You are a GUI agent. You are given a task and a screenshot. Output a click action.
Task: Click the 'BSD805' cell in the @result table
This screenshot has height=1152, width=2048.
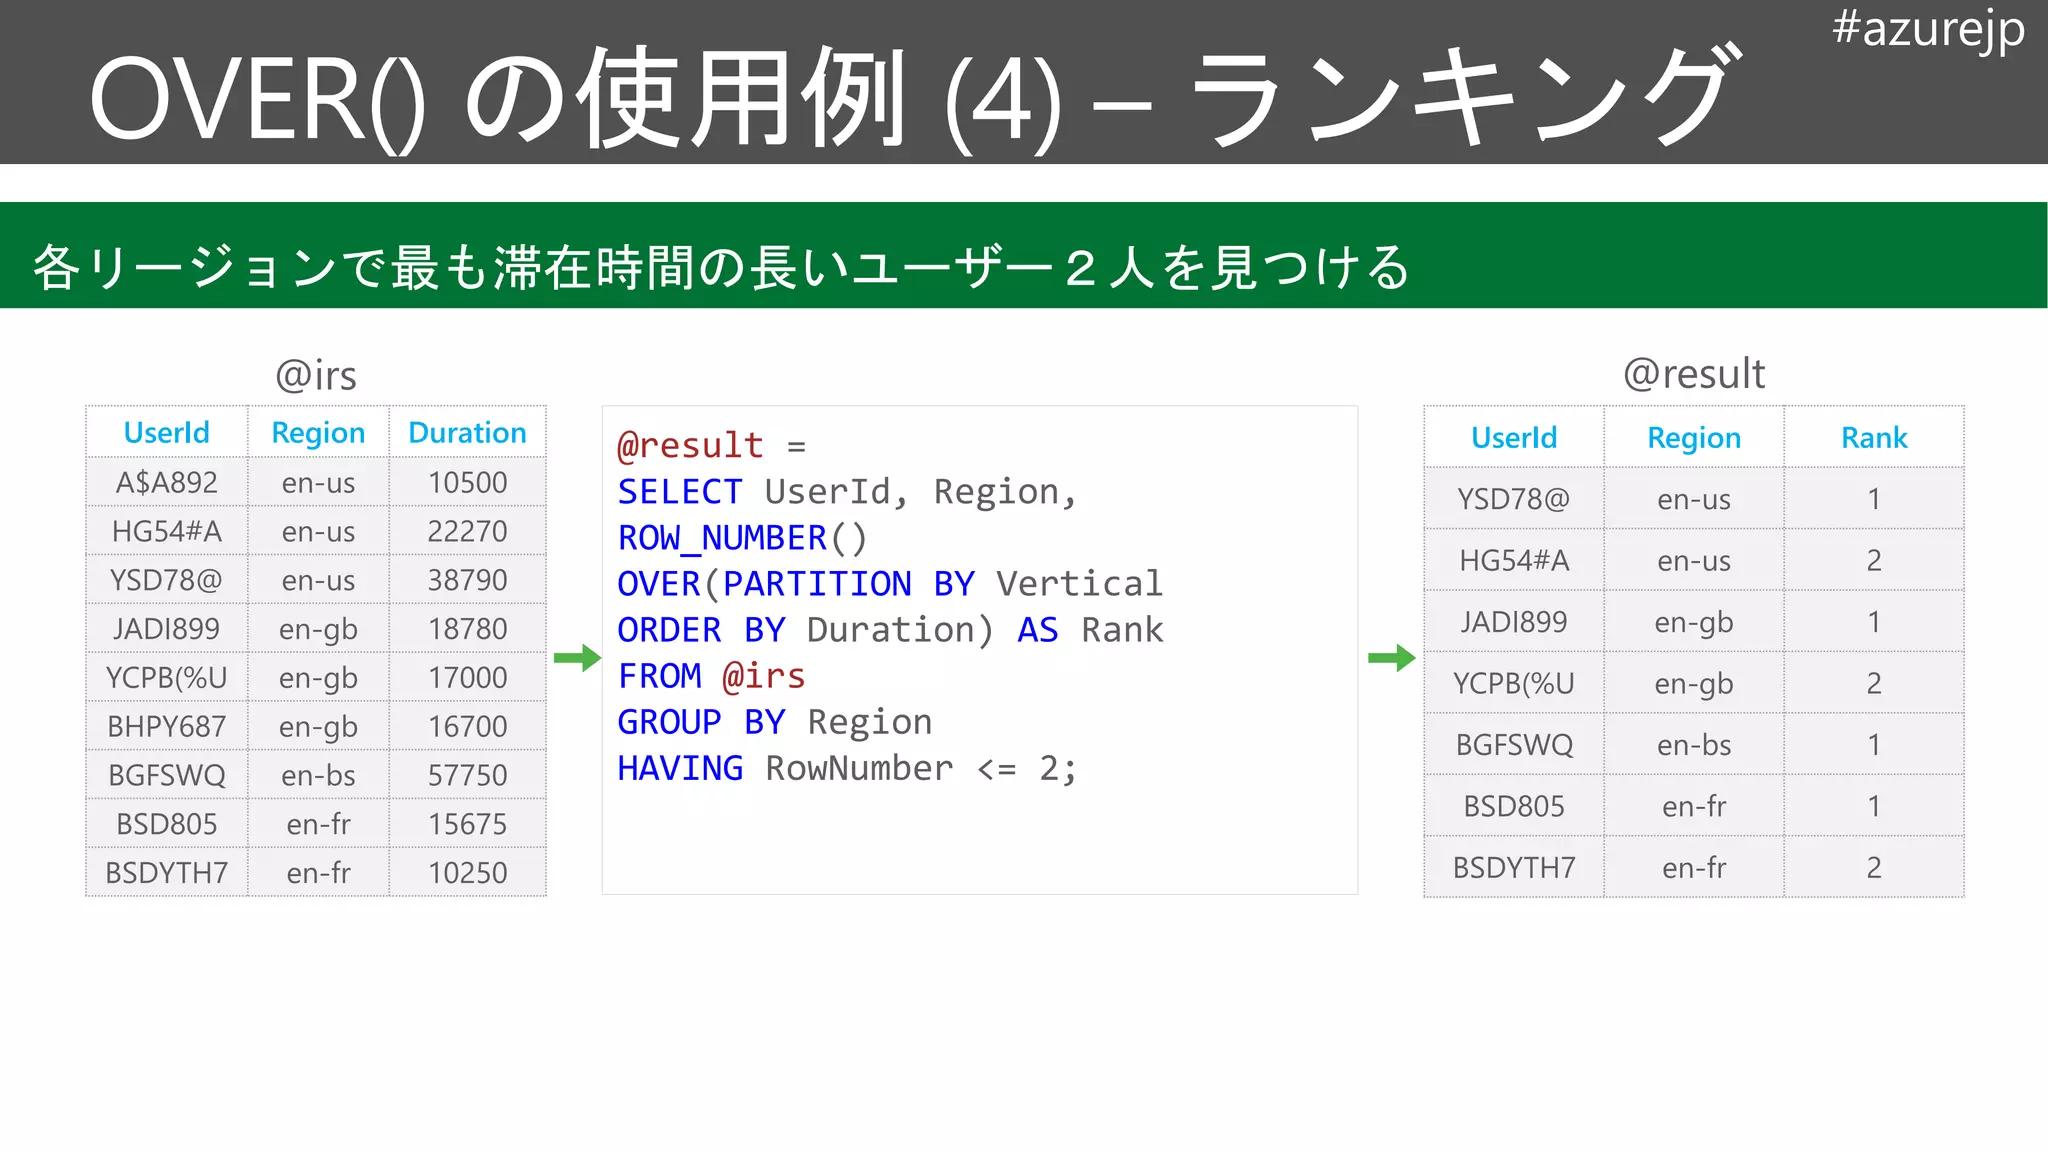pyautogui.click(x=1514, y=806)
